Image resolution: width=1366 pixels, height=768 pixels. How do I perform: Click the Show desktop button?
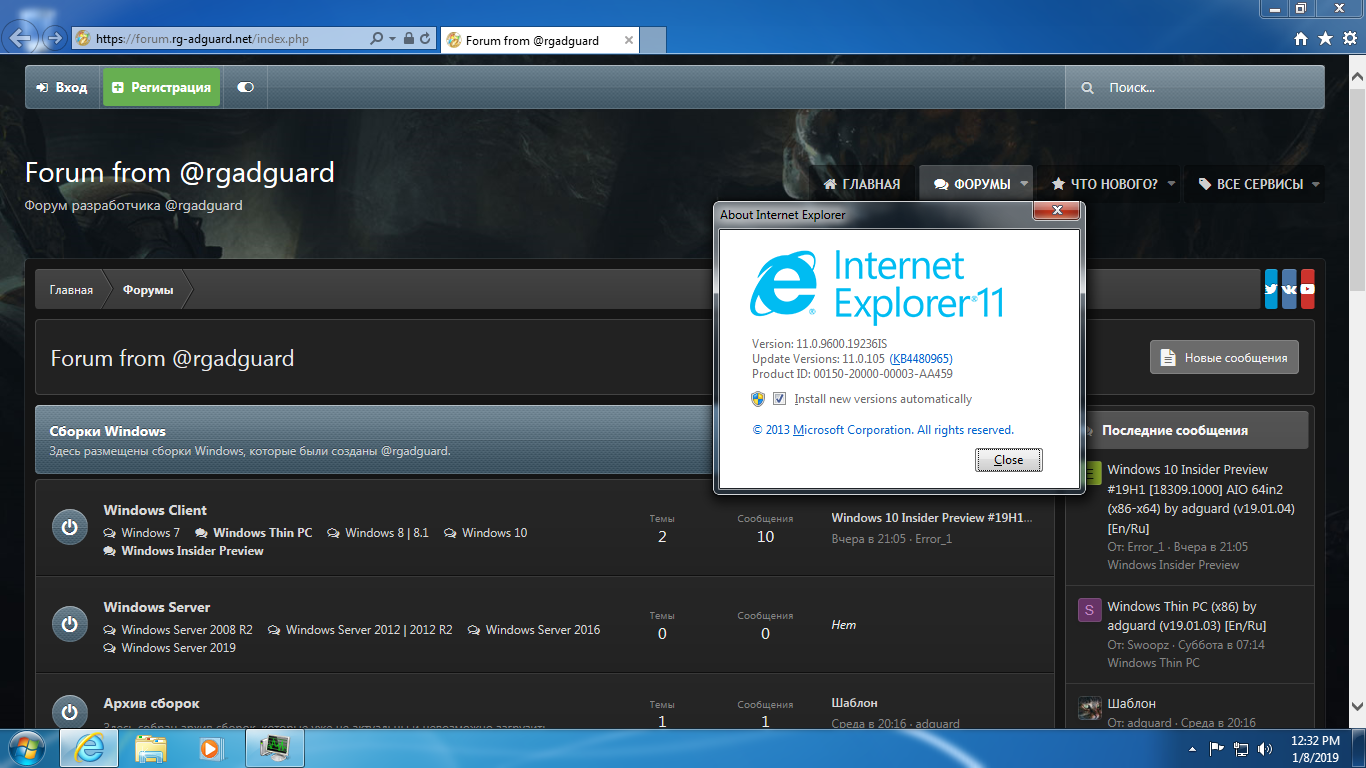tap(1359, 748)
